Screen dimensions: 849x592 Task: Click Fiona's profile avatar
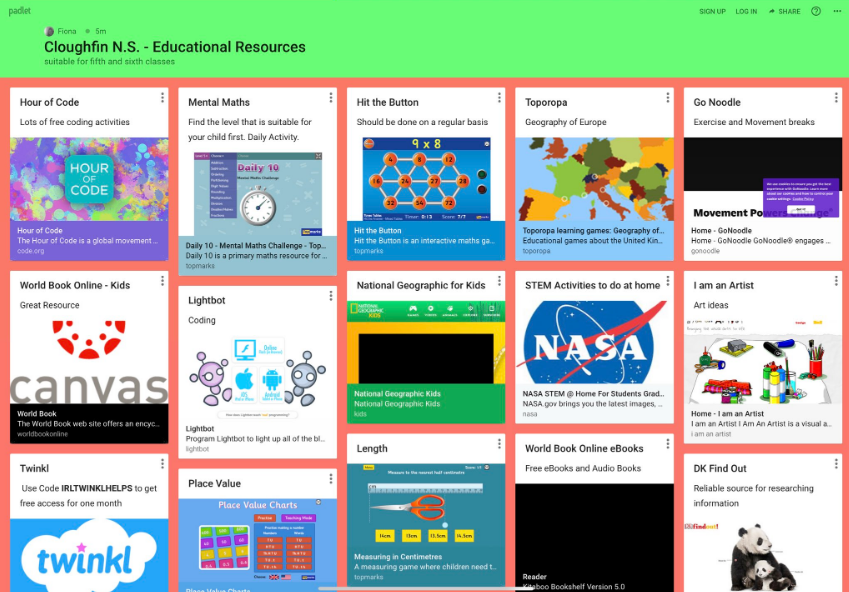tap(47, 31)
